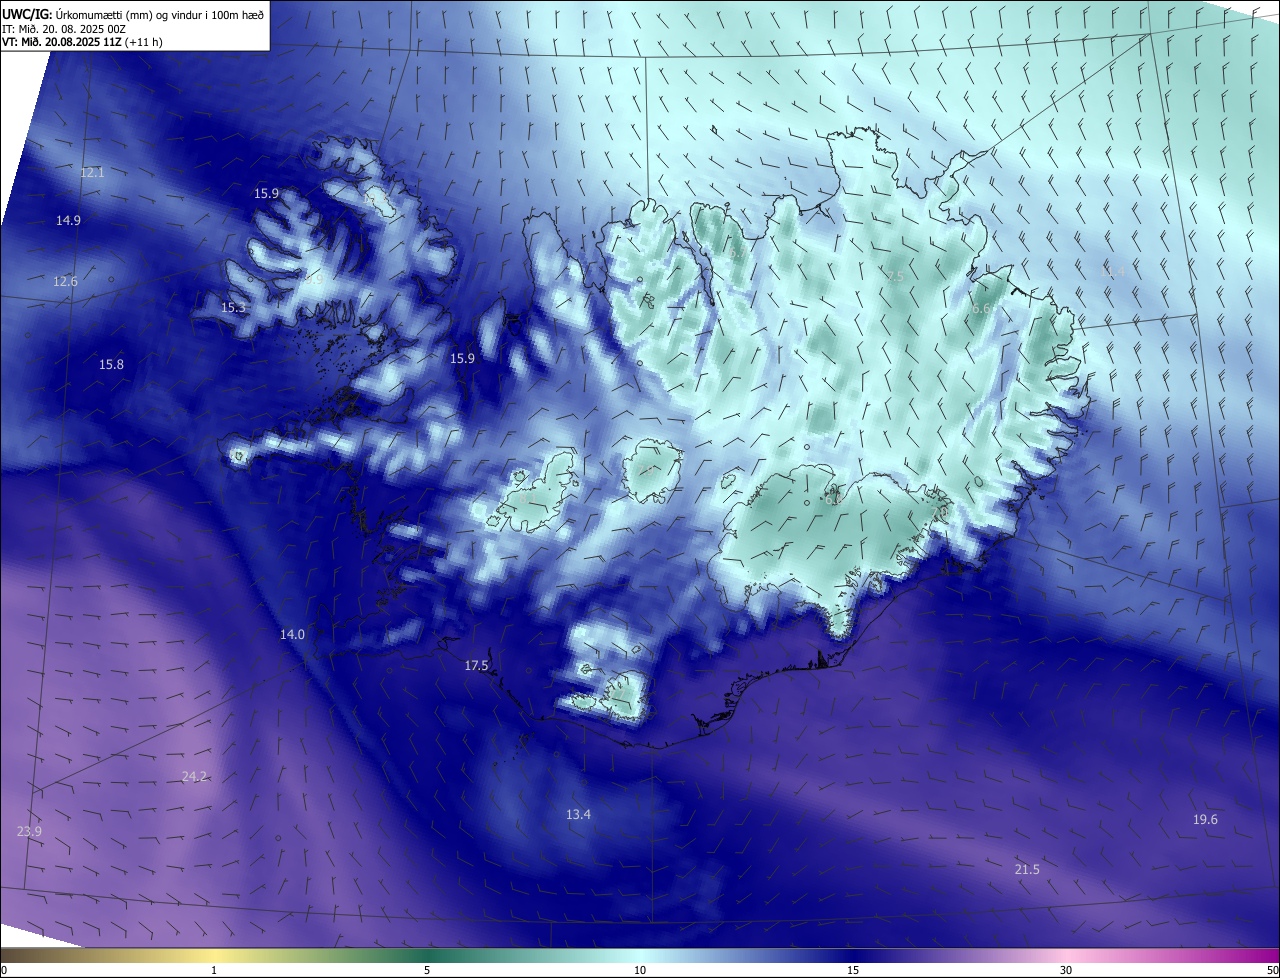Click the colorbar tick labeled 10

(640, 970)
